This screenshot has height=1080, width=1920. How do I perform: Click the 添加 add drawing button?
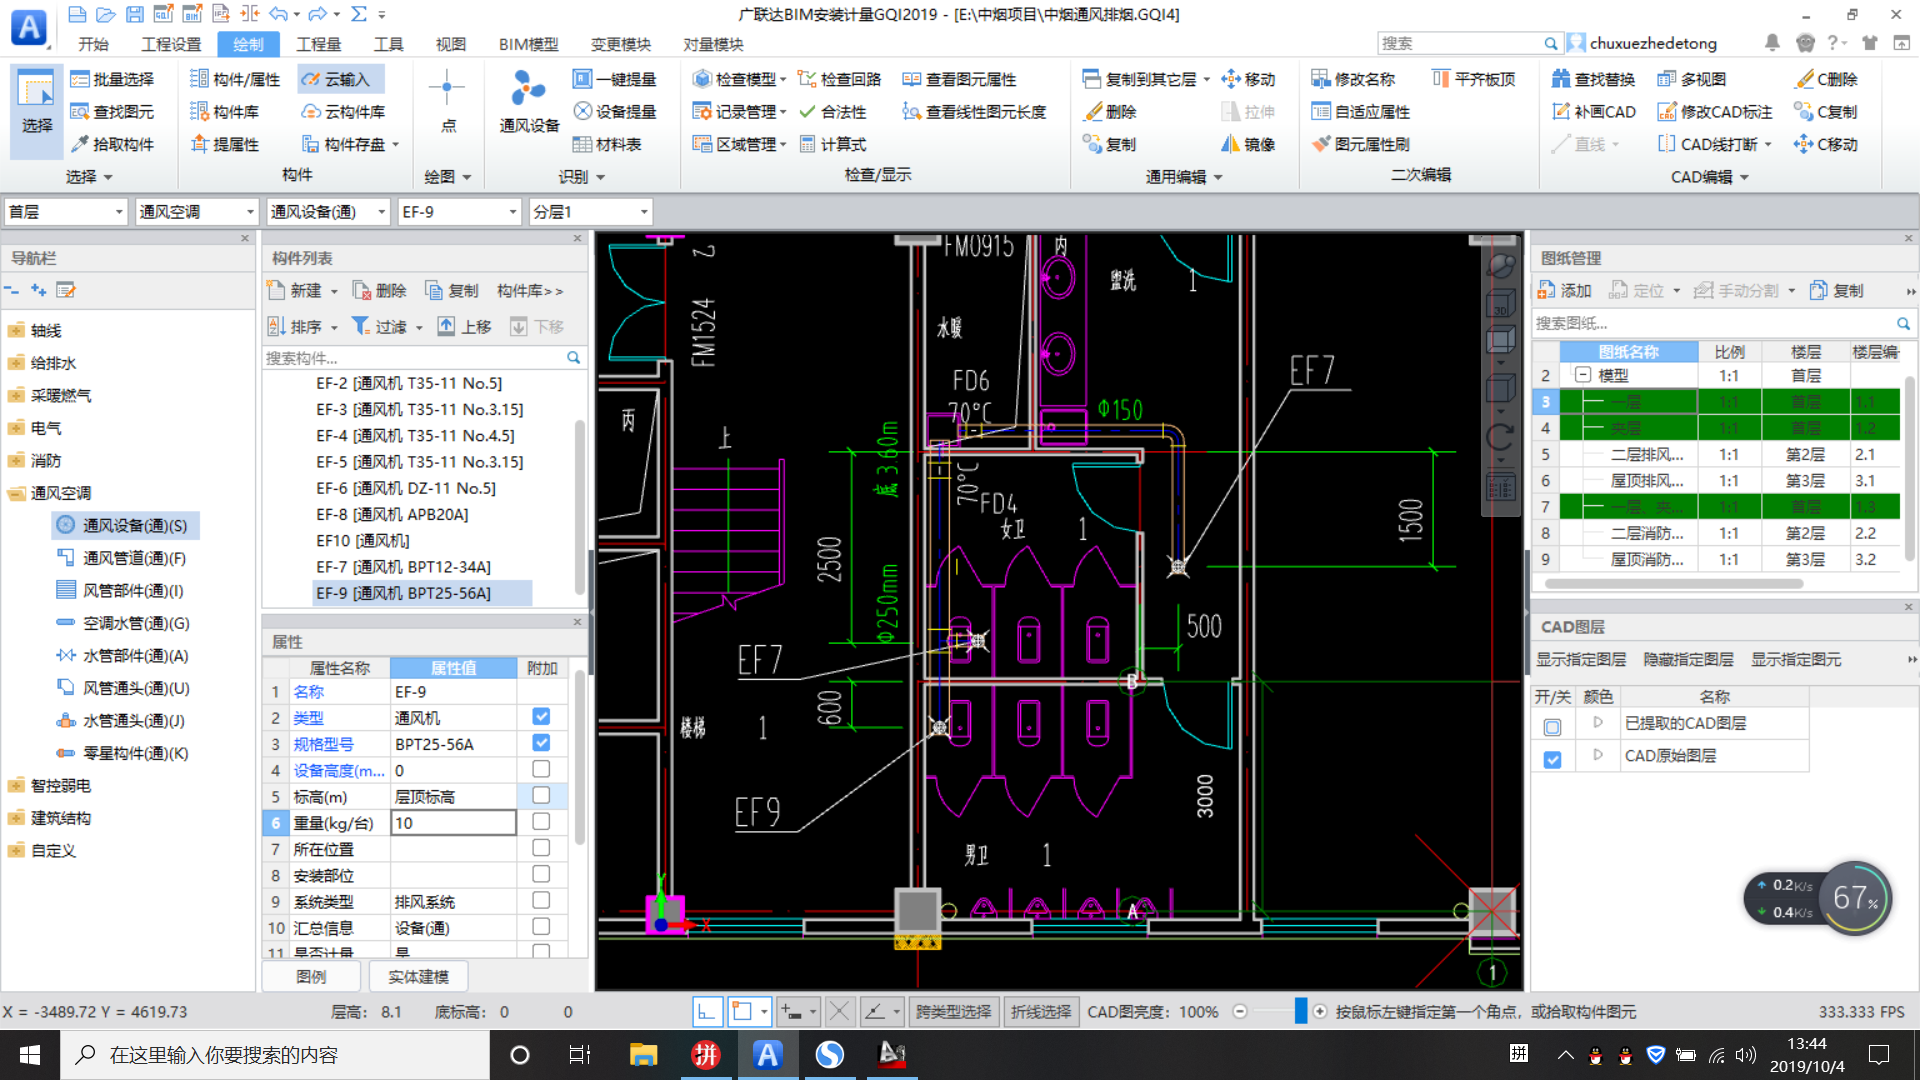[x=1565, y=290]
